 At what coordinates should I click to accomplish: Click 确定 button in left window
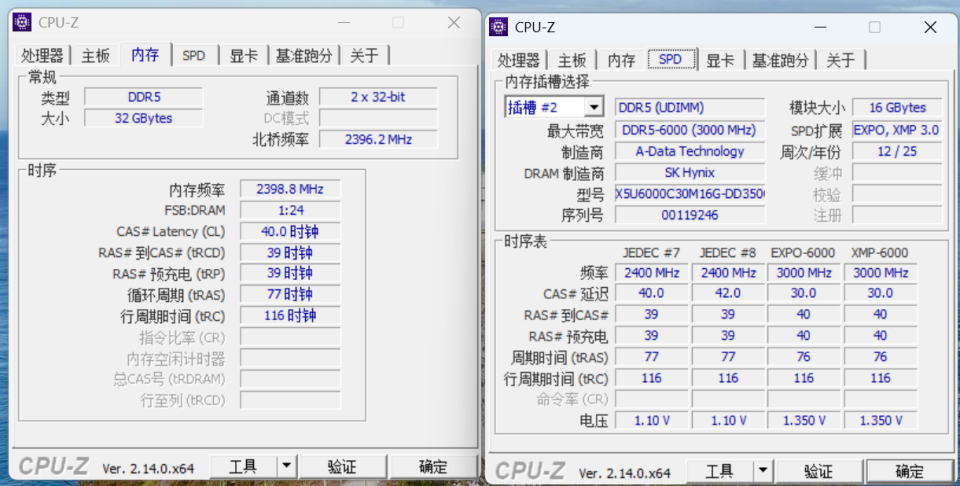coord(433,466)
